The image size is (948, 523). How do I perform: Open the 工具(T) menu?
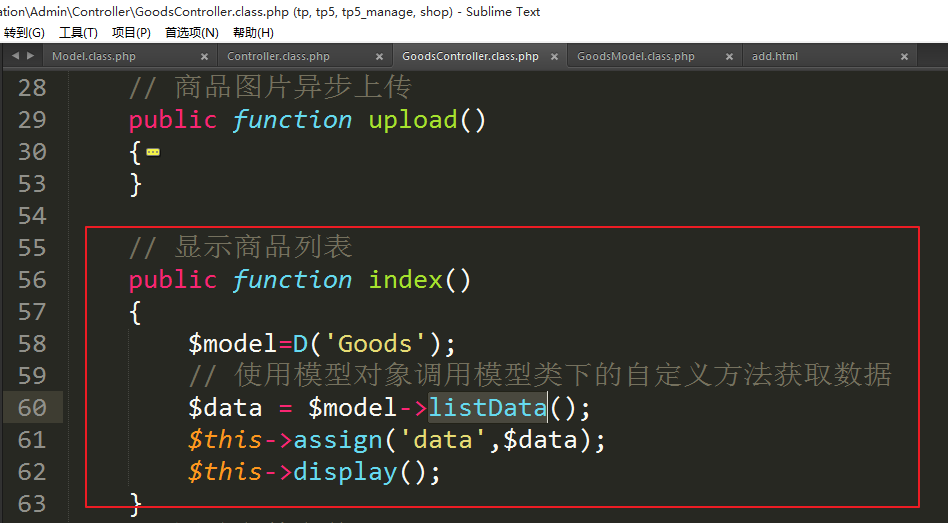(x=78, y=33)
